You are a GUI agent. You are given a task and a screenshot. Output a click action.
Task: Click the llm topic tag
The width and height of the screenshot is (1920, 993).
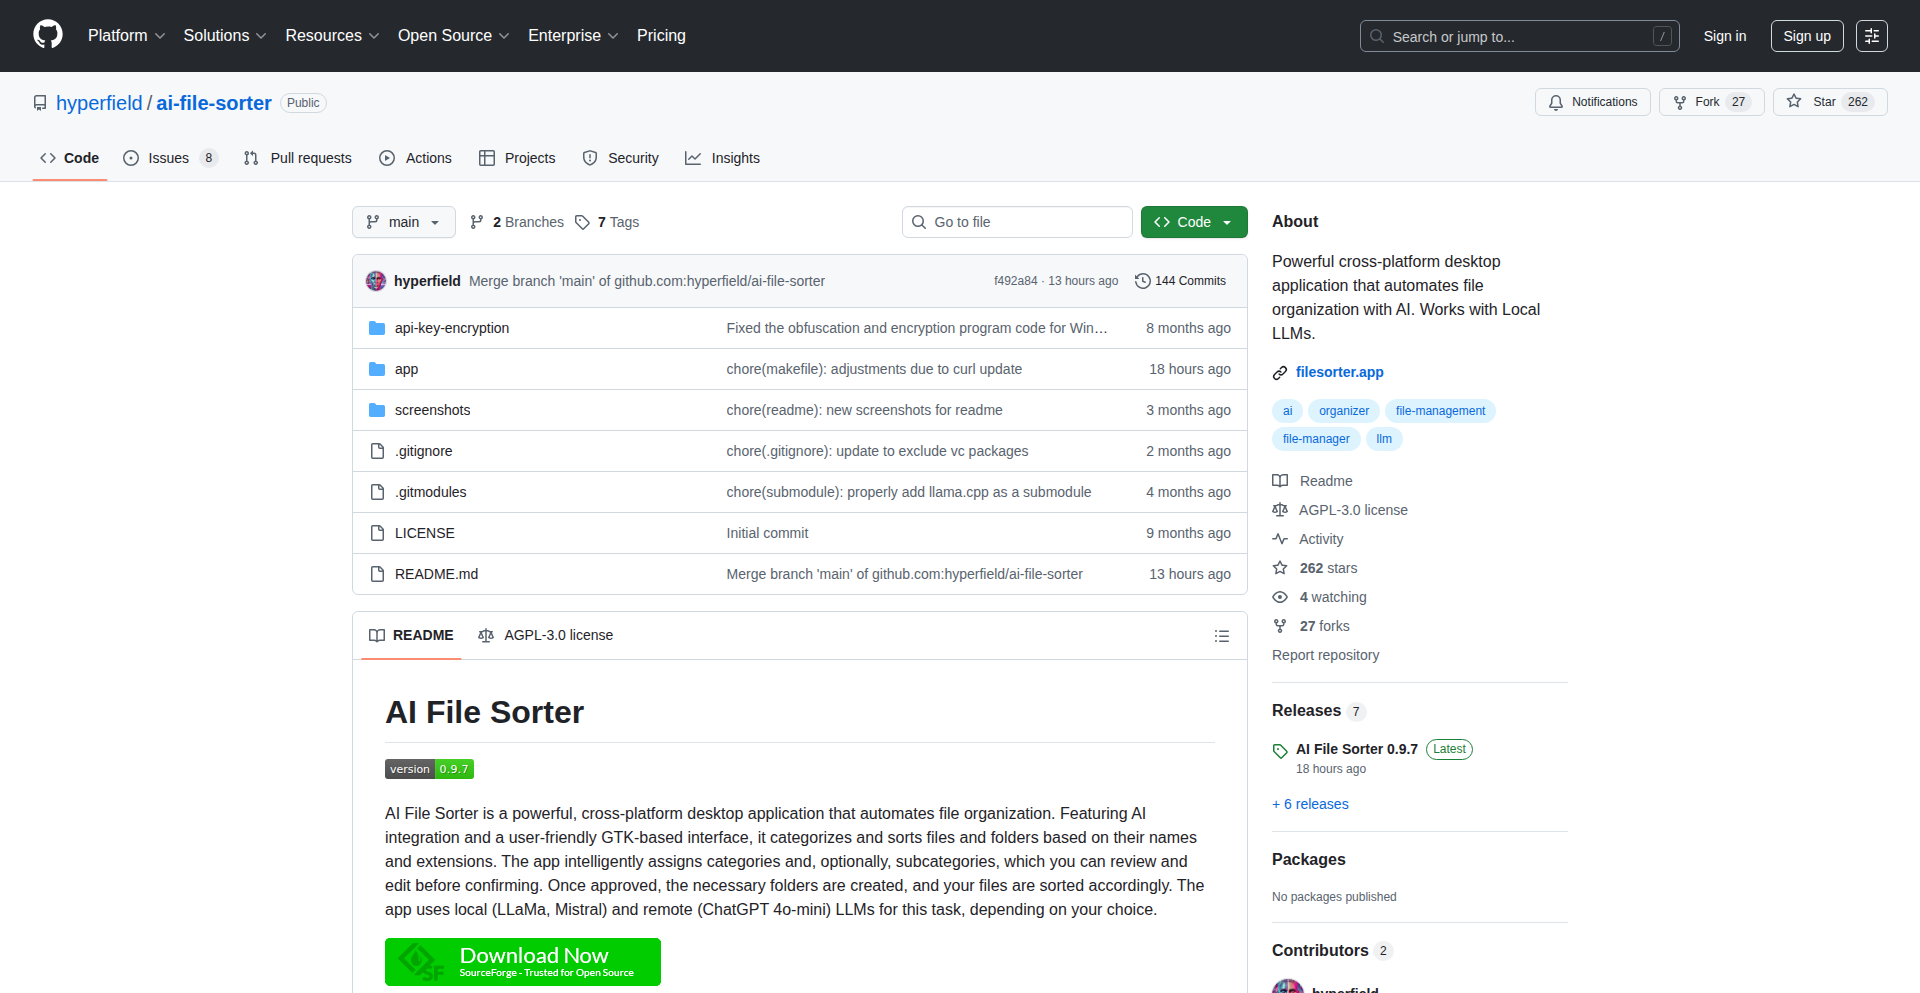pos(1384,439)
